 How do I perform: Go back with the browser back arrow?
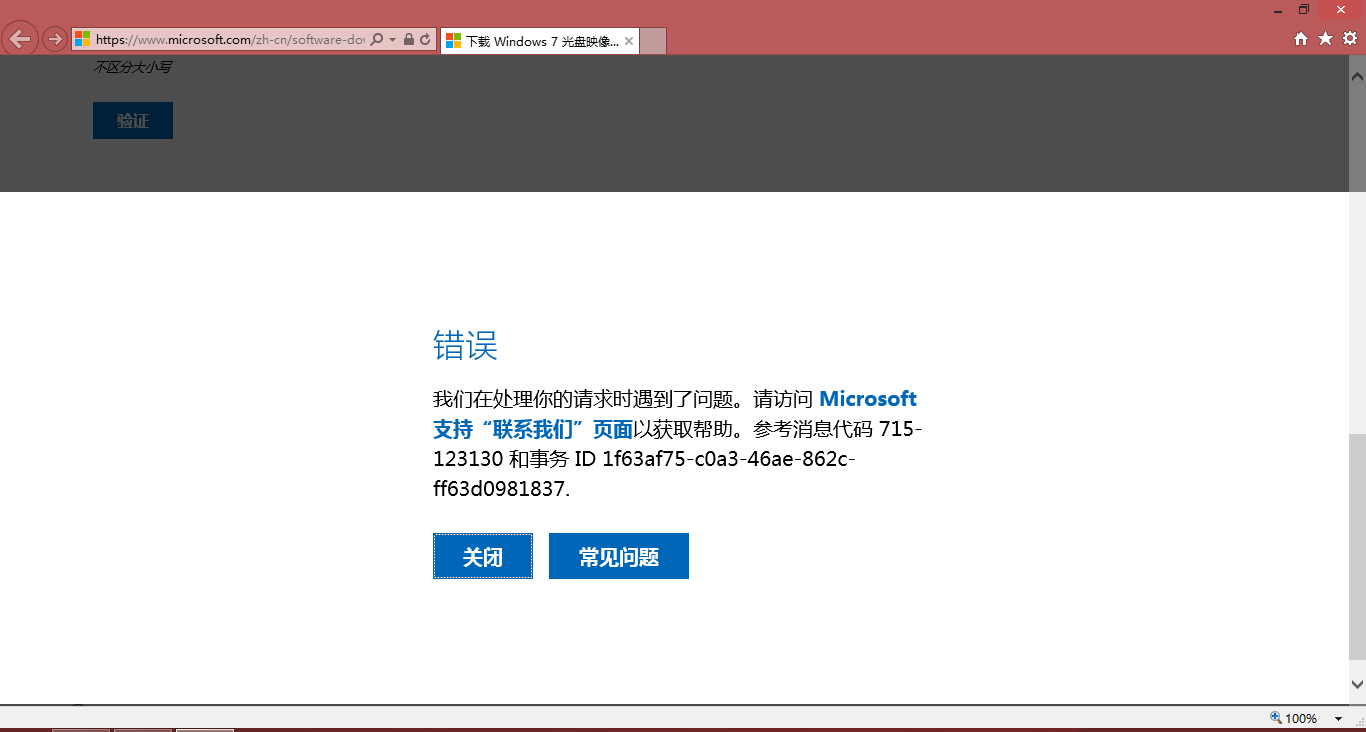[20, 39]
